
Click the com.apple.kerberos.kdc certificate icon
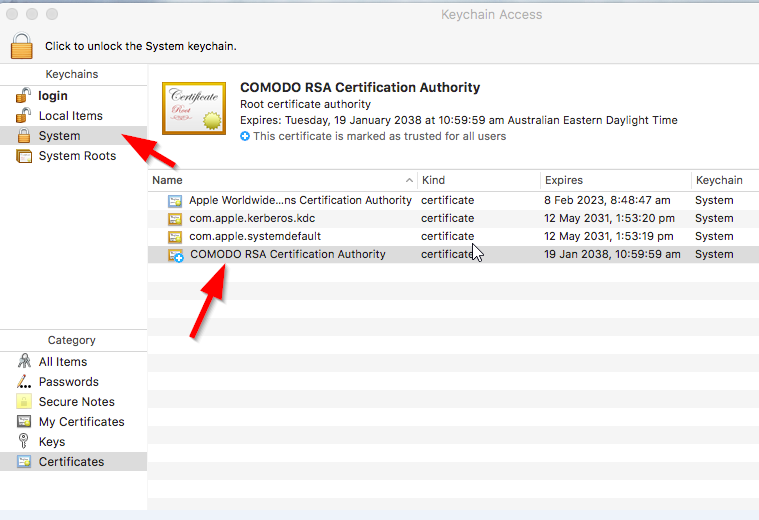[x=175, y=219]
